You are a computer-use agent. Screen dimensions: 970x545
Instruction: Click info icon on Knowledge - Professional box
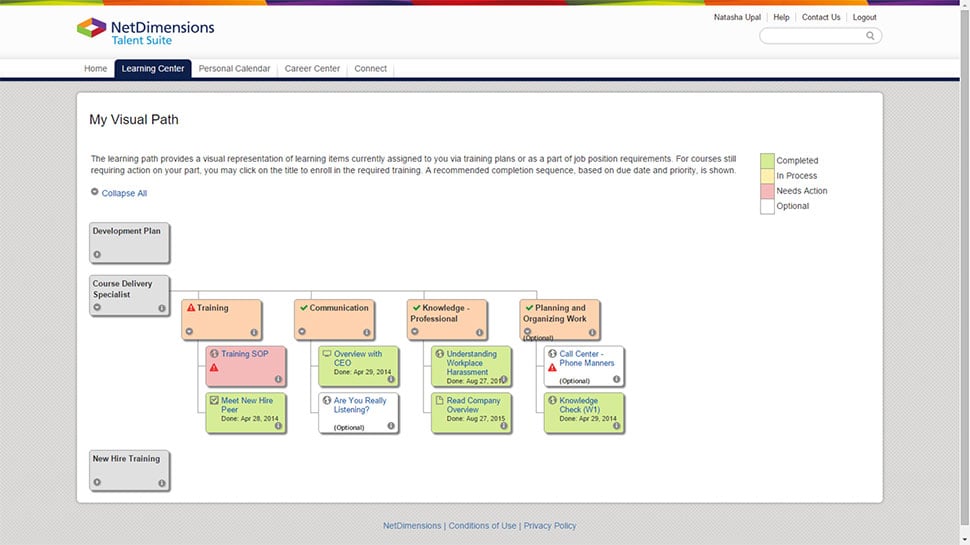479,332
